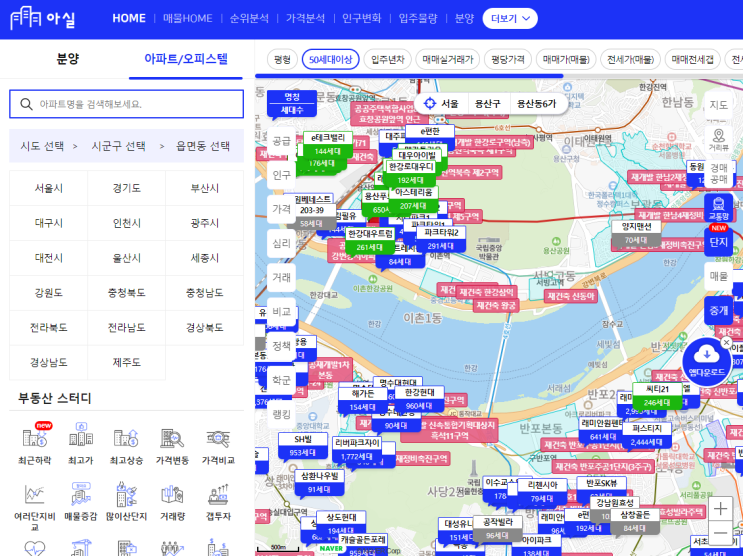Click the 앱다운로드 cloud icon
The image size is (743, 556).
click(x=707, y=361)
